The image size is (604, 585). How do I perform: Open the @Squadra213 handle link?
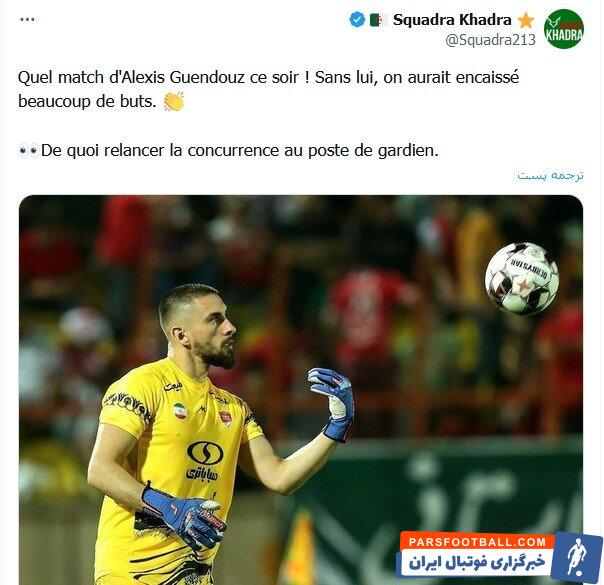(x=490, y=40)
